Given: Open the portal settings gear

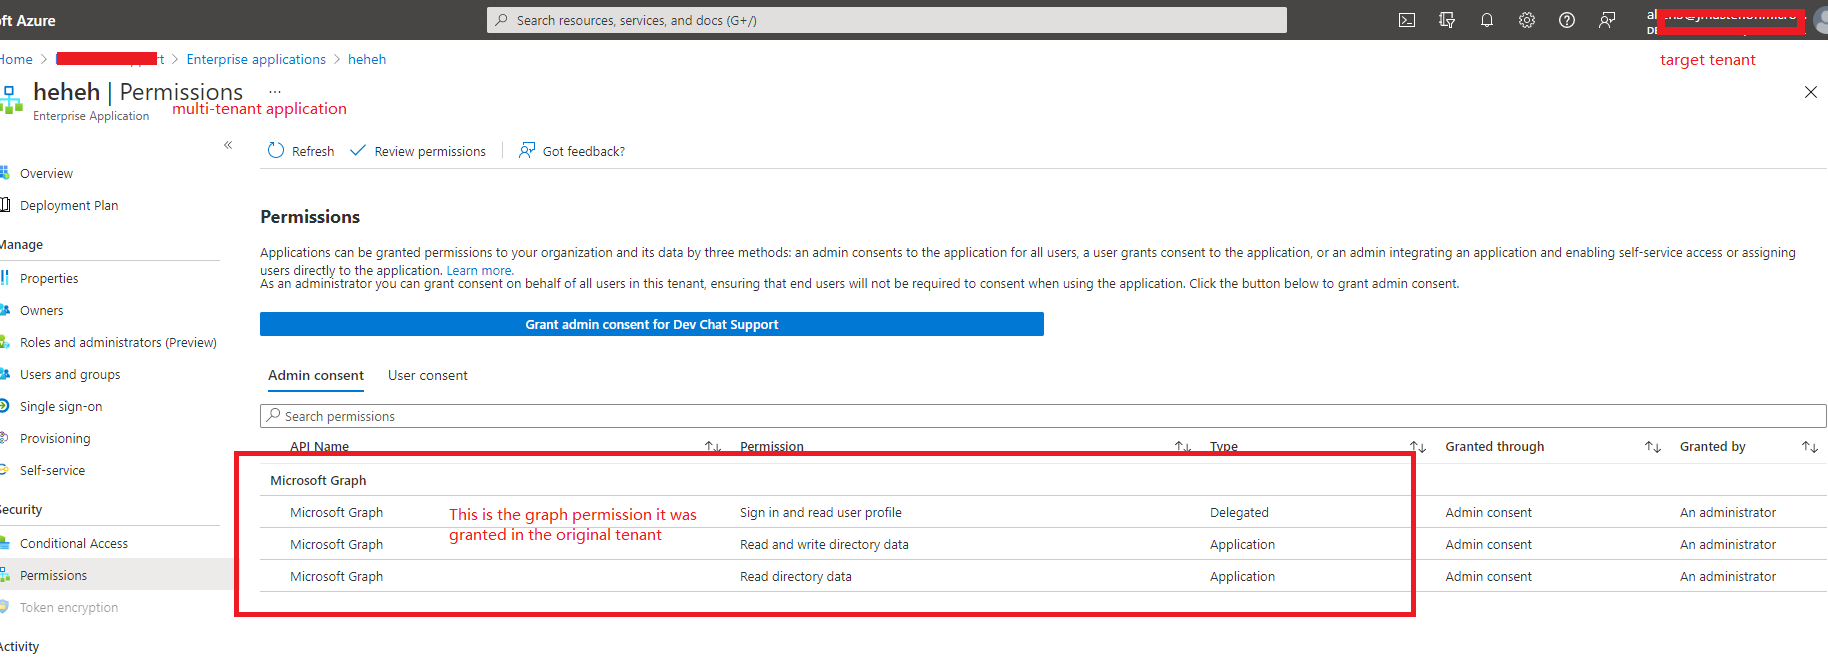Looking at the screenshot, I should (1527, 20).
